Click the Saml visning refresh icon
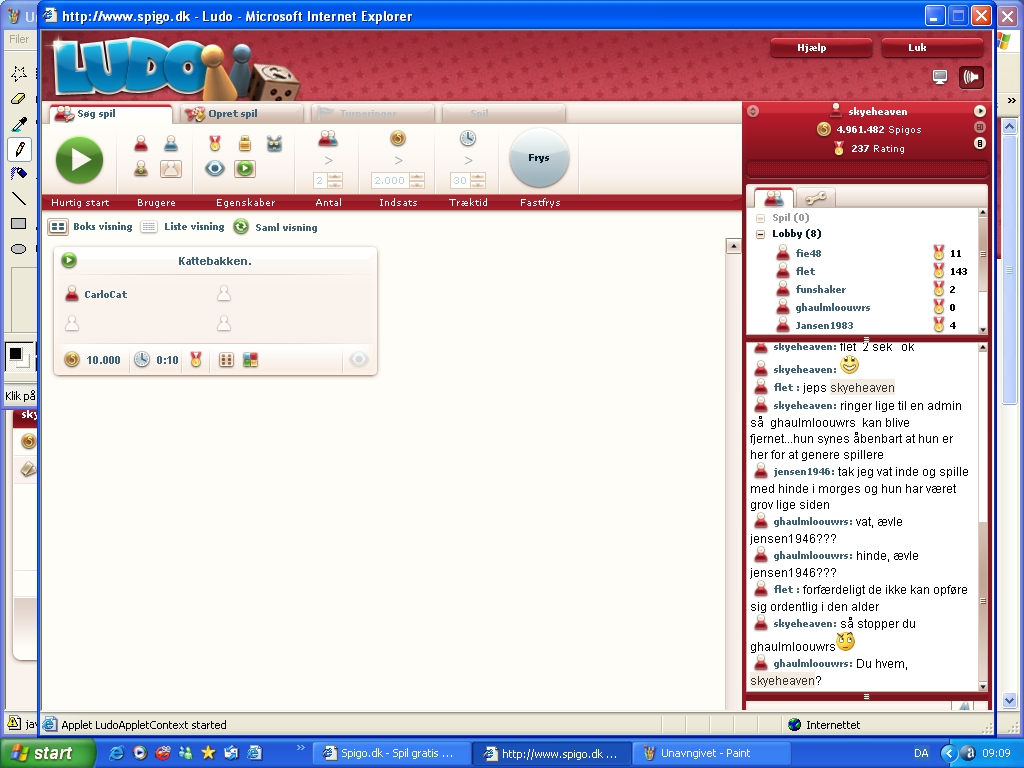Image resolution: width=1024 pixels, height=768 pixels. (x=241, y=227)
